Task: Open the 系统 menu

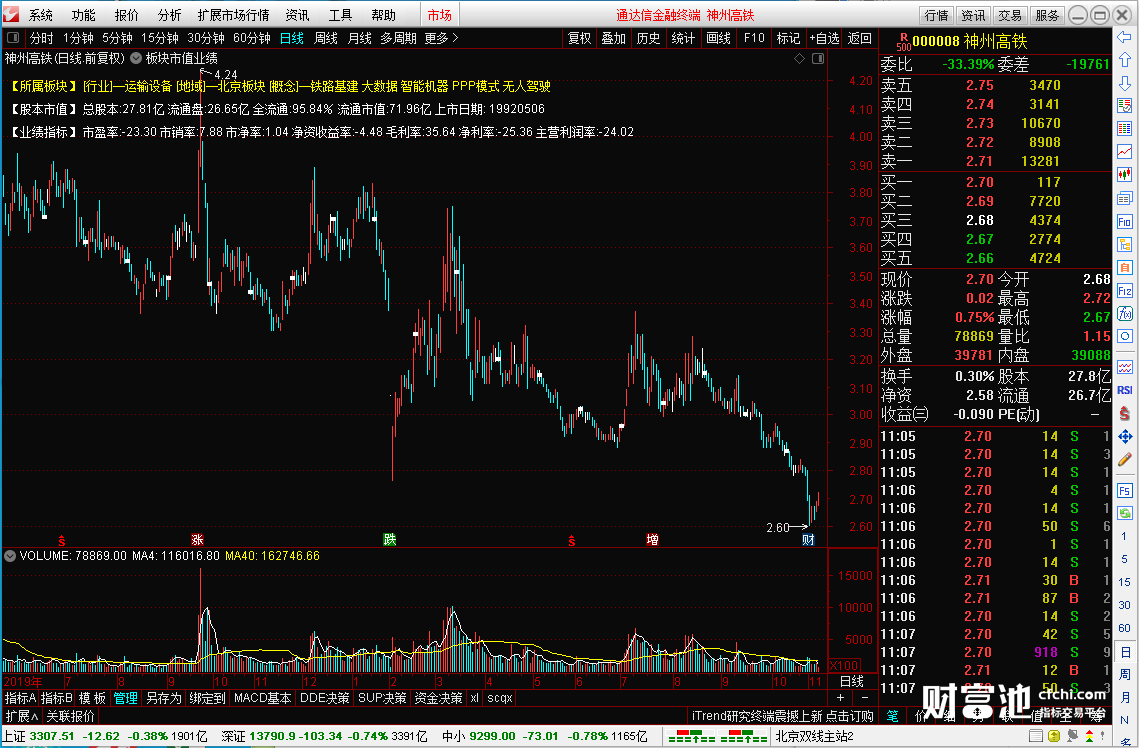Action: click(x=41, y=15)
